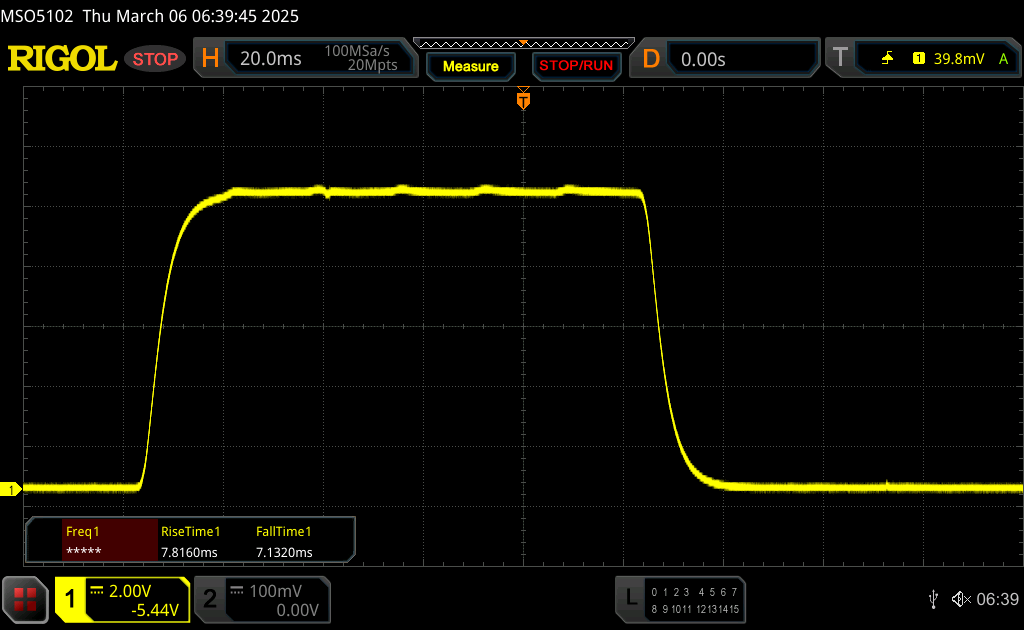The height and width of the screenshot is (630, 1024).
Task: Click the orange T trigger position marker
Action: click(523, 100)
